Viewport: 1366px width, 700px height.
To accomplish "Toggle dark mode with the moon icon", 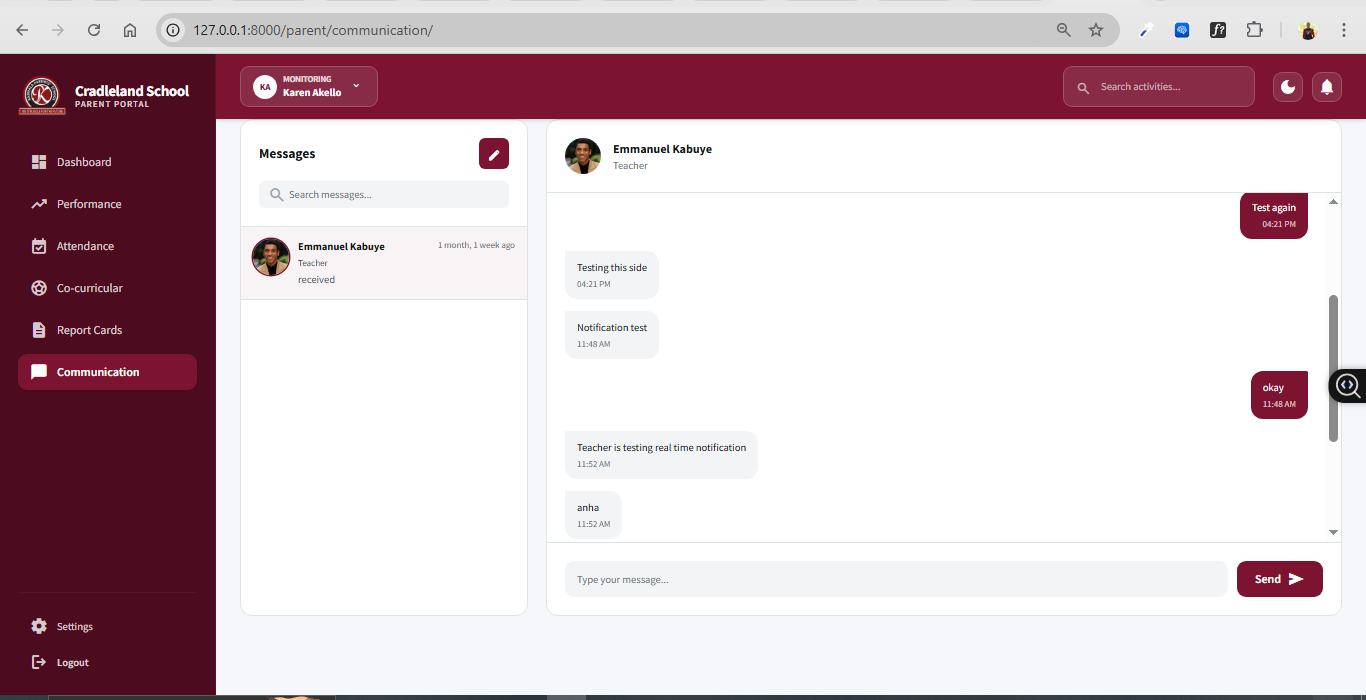I will 1288,87.
